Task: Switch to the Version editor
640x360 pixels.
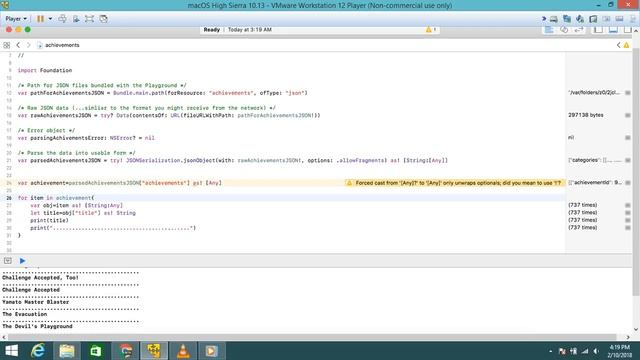Action: 578,29
